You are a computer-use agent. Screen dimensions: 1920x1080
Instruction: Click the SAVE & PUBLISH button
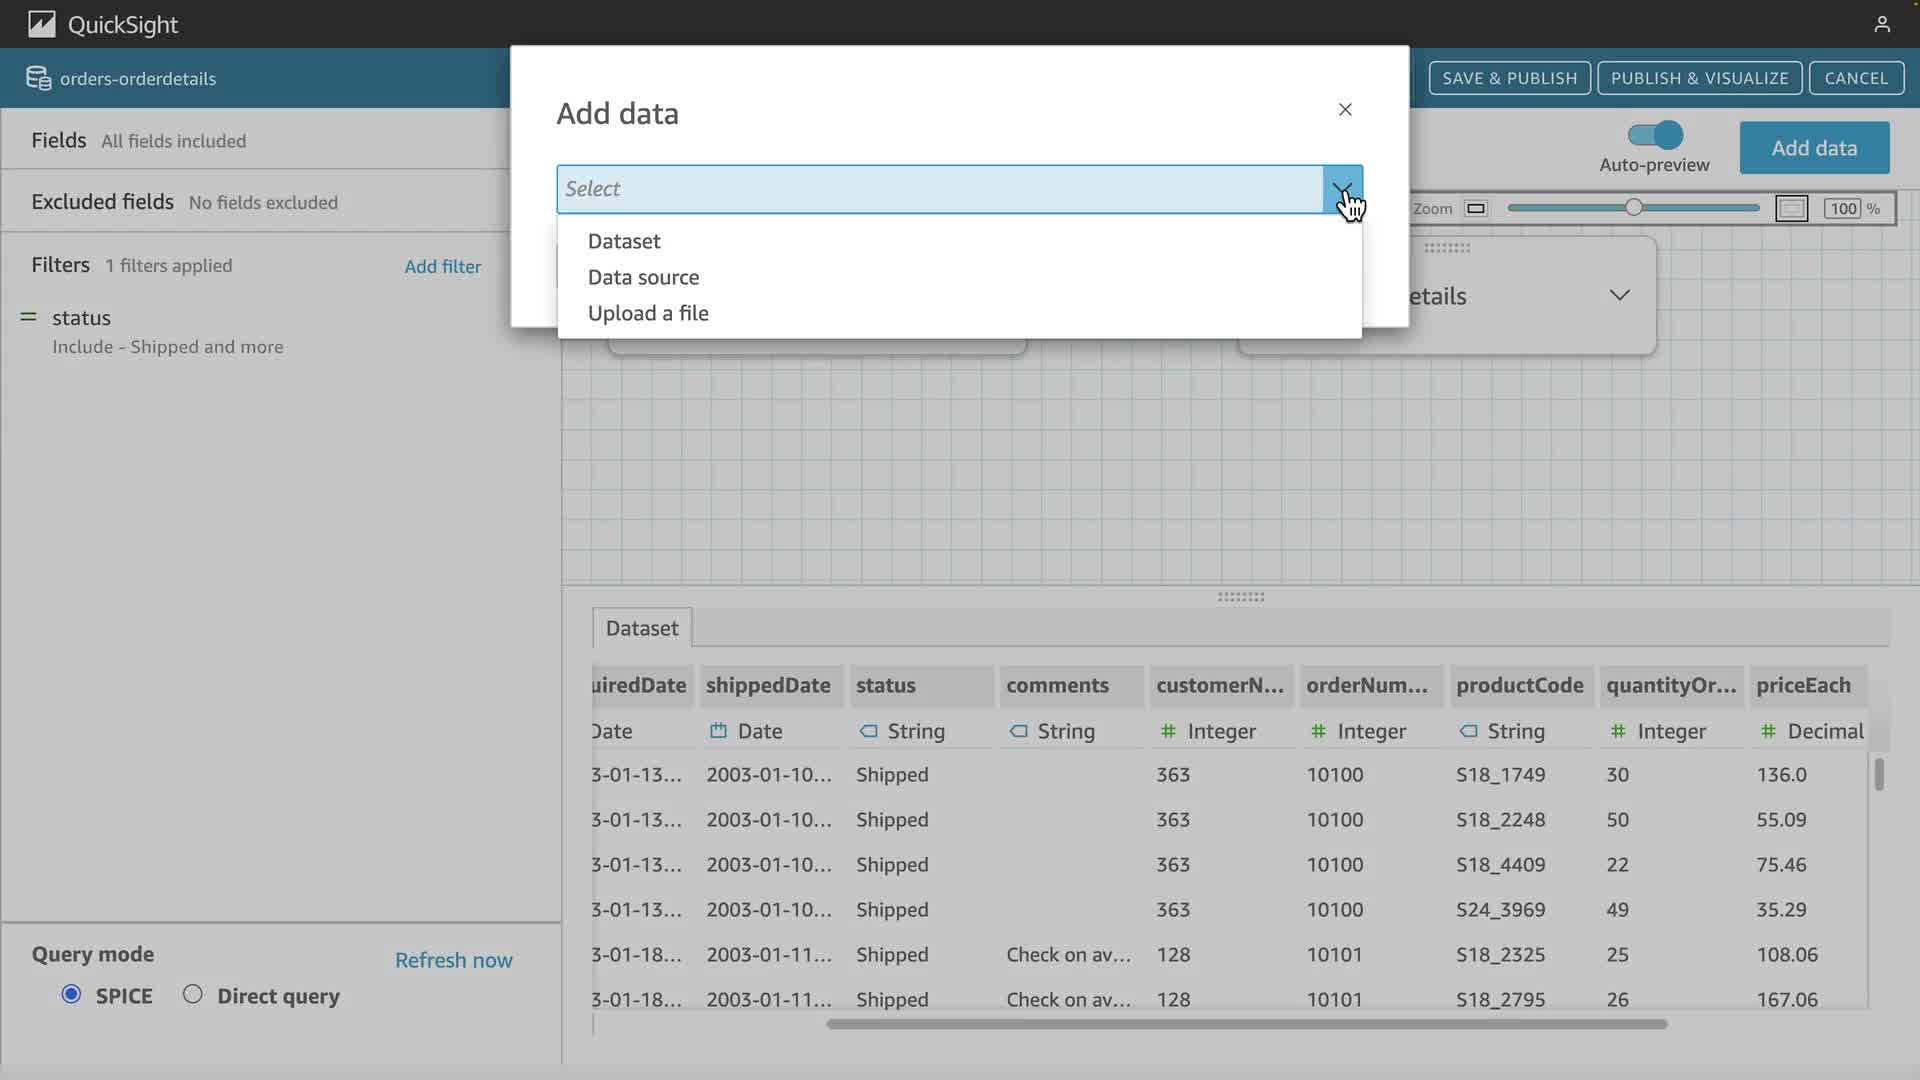(x=1509, y=78)
